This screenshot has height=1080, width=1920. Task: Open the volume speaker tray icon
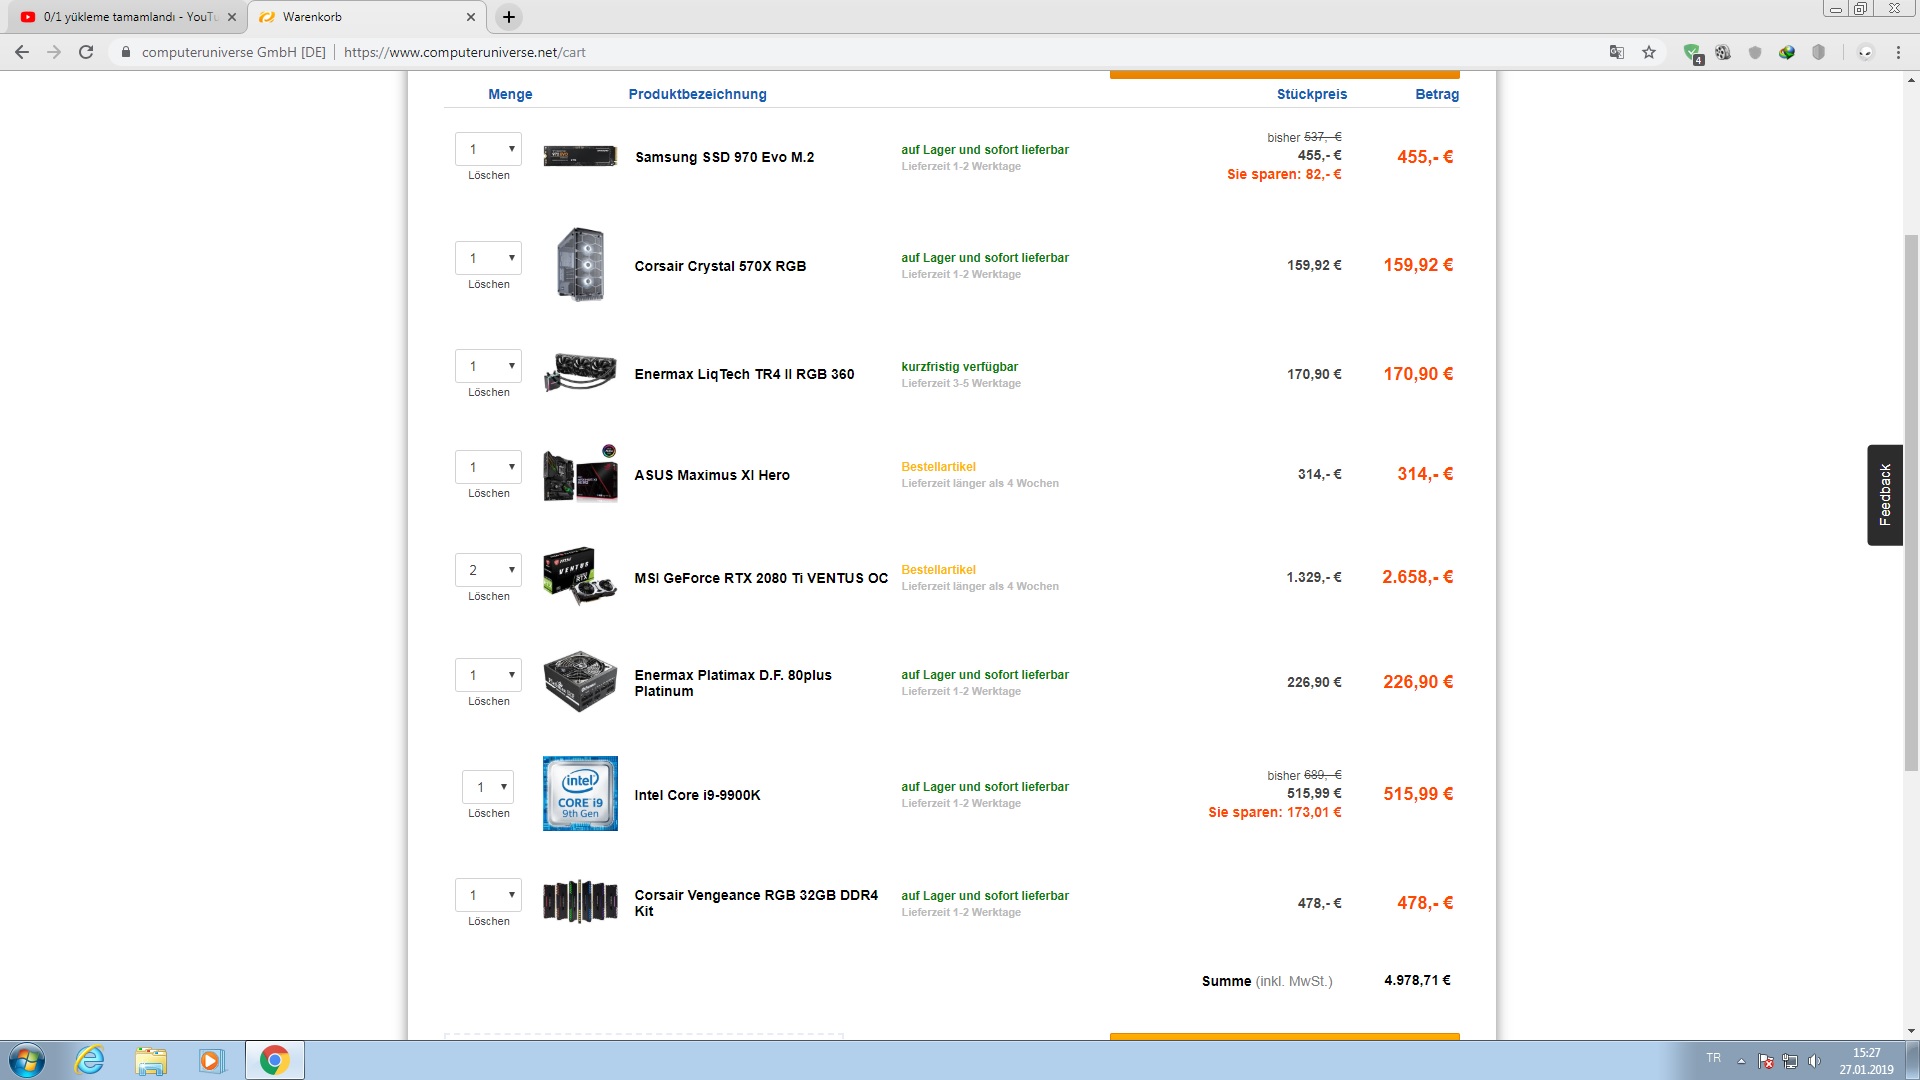click(x=1815, y=1061)
